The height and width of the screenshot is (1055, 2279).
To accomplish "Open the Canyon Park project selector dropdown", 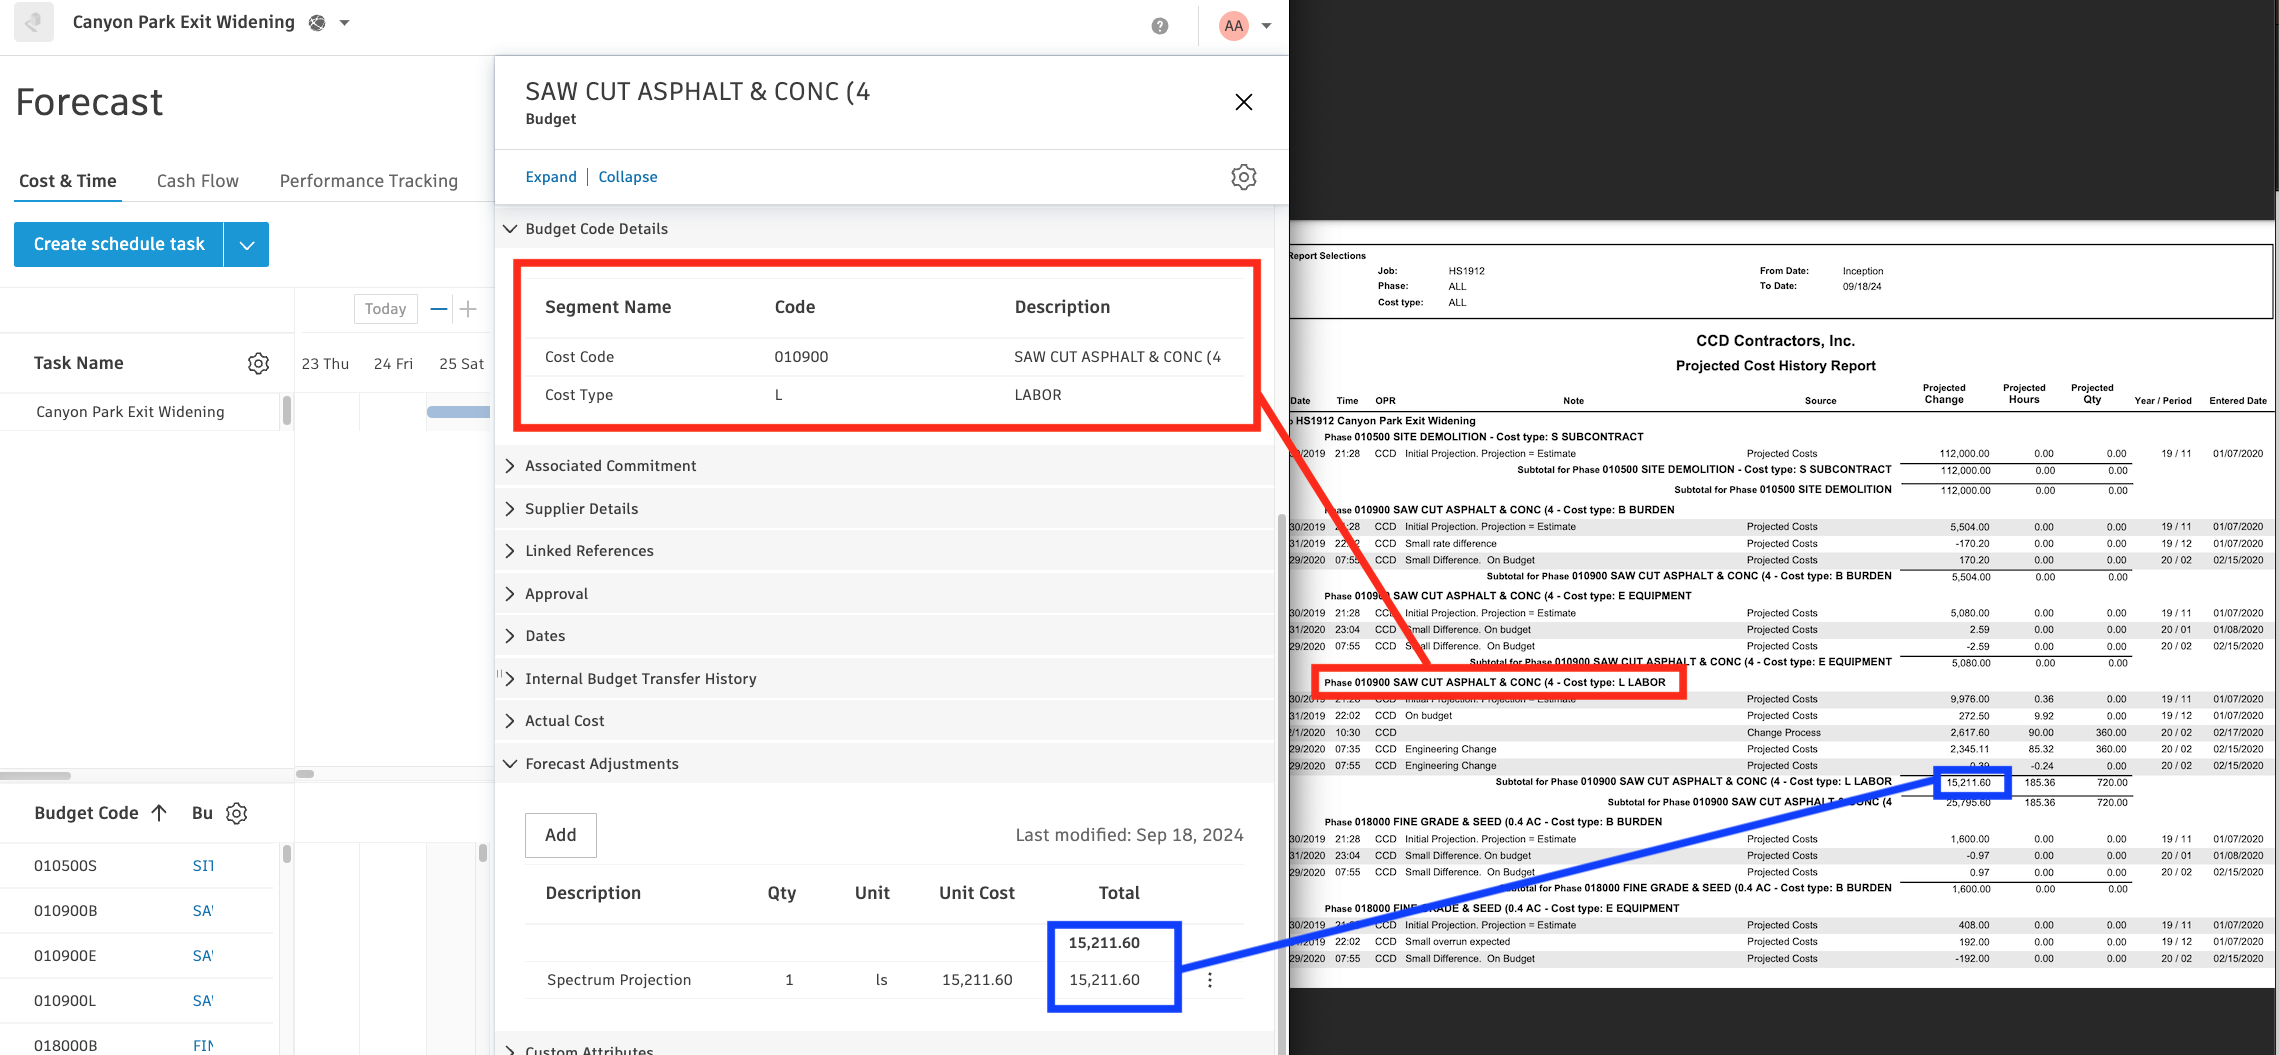I will (345, 23).
